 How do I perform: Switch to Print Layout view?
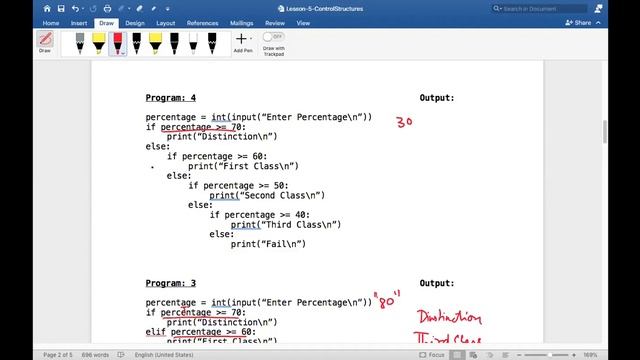pyautogui.click(x=457, y=355)
